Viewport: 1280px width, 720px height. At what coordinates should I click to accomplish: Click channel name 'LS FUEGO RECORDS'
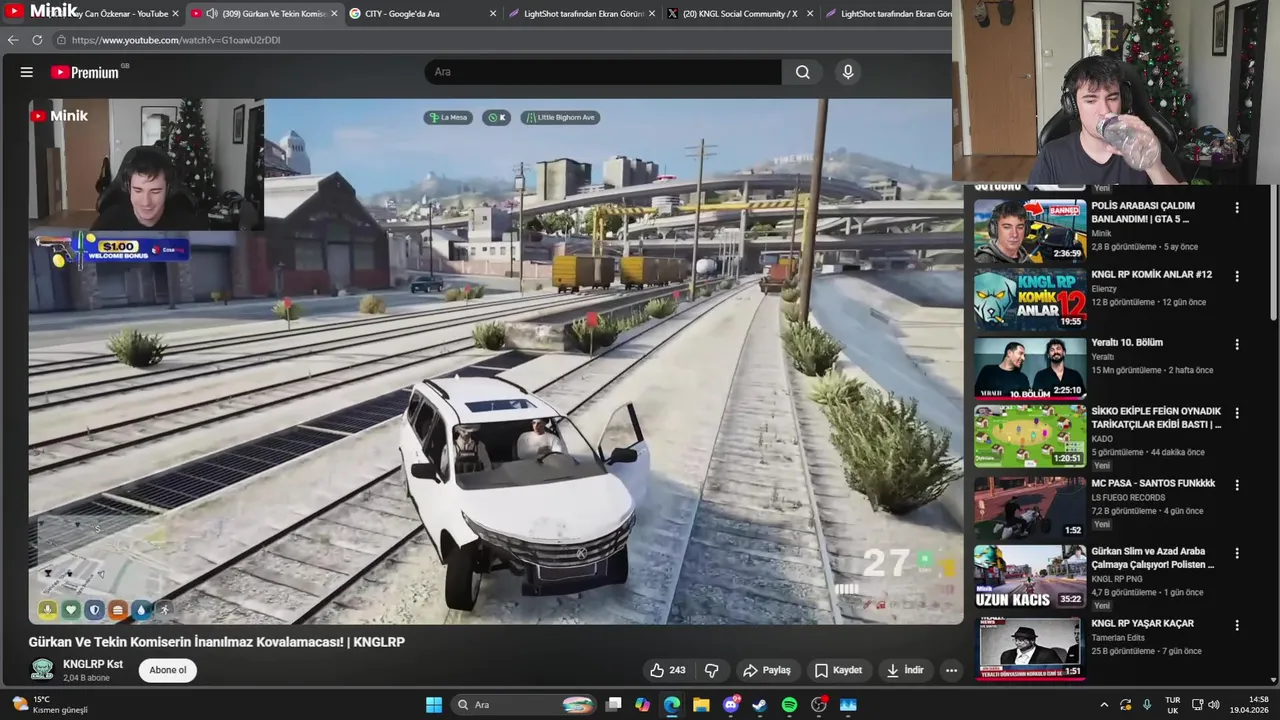(1128, 497)
